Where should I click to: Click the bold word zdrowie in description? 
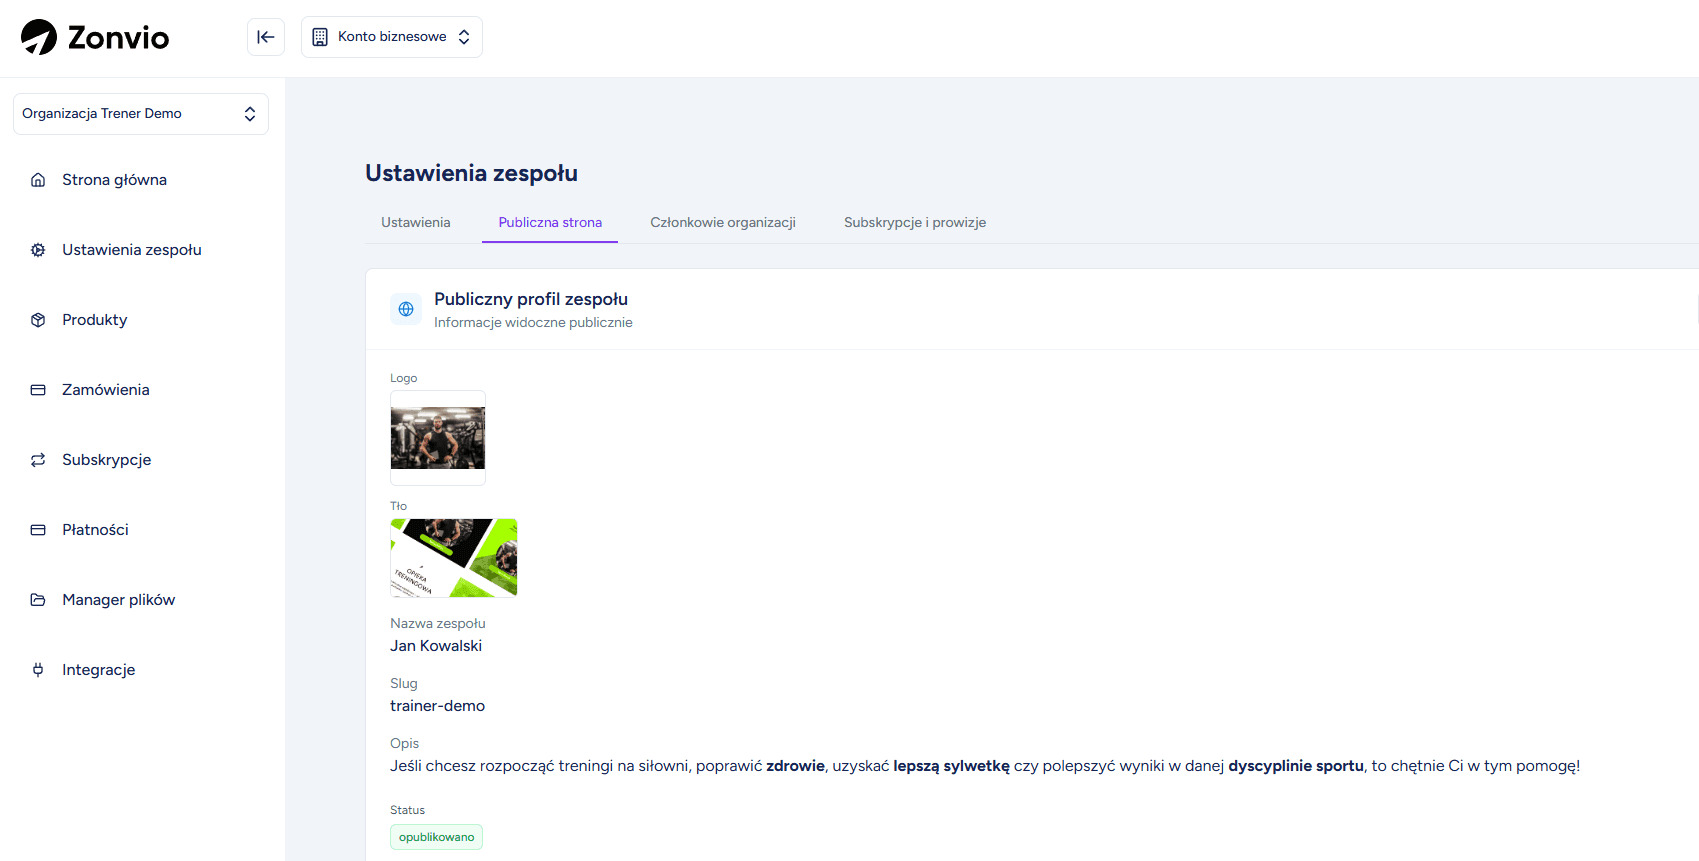click(x=795, y=766)
